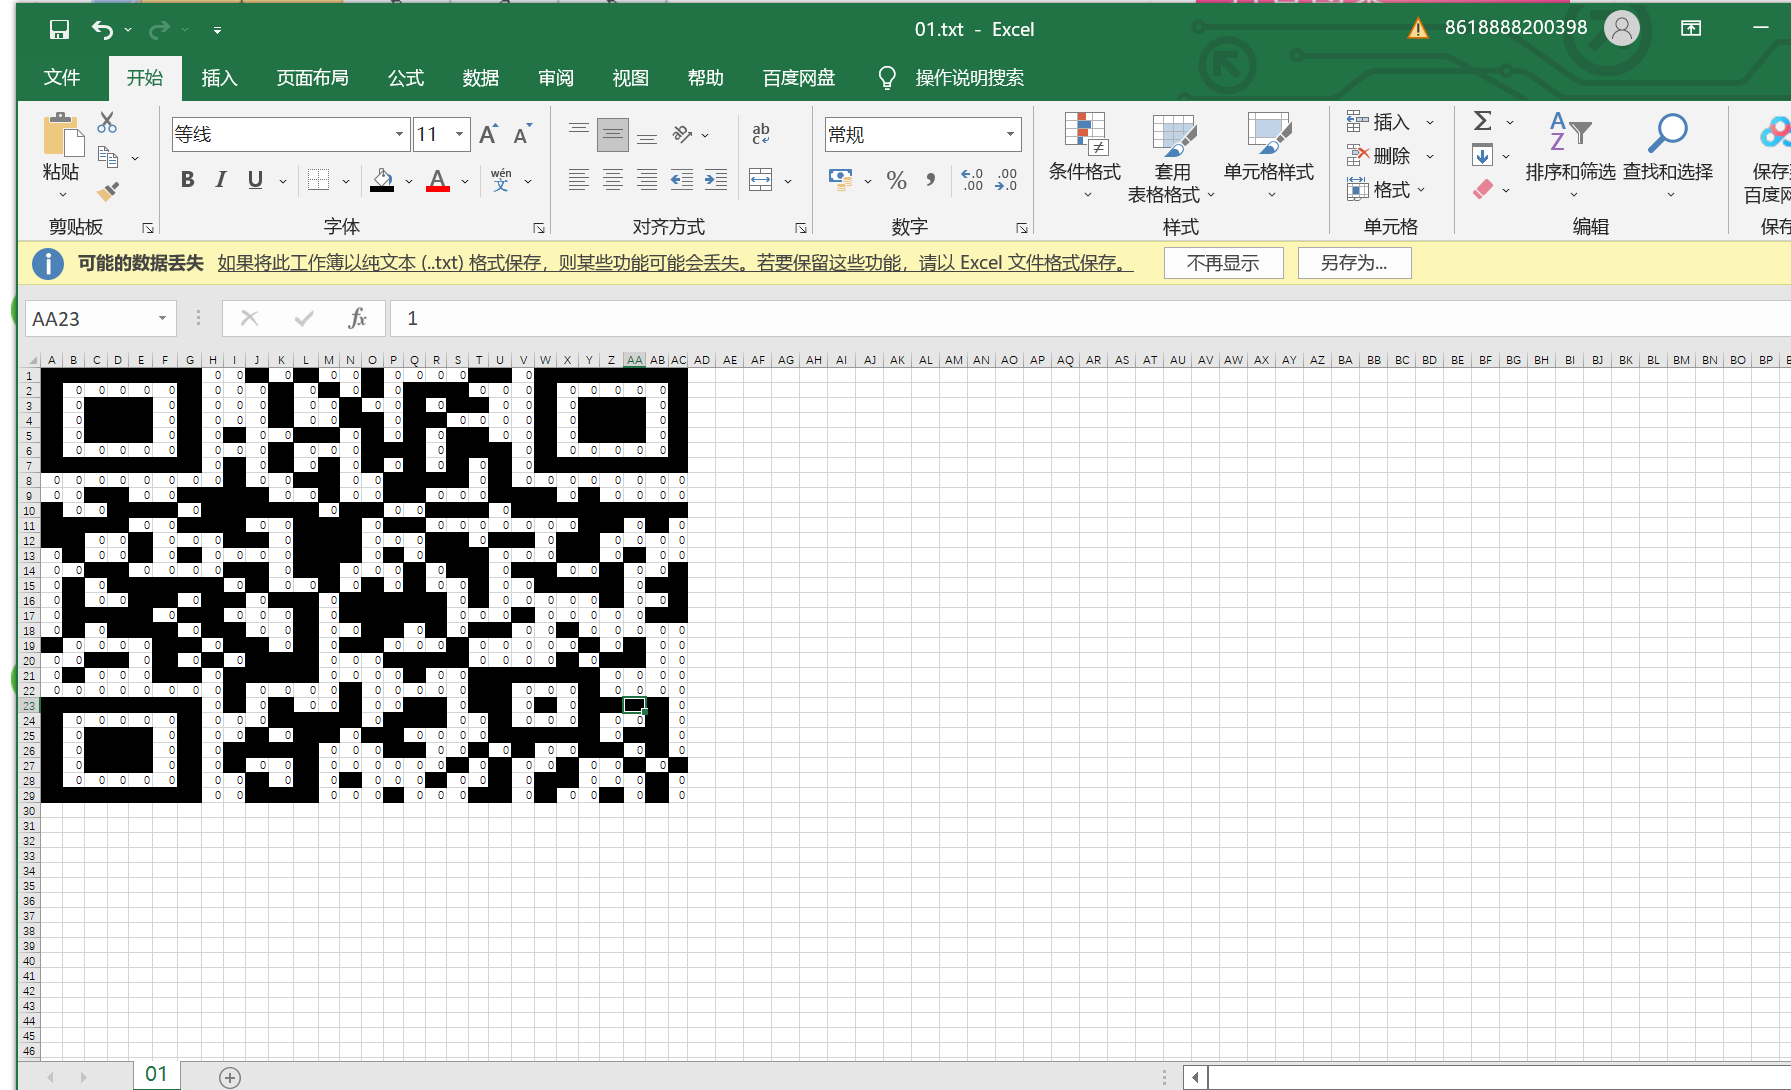The image size is (1791, 1090).
Task: Open the 字体 group dialog launcher
Action: click(539, 228)
